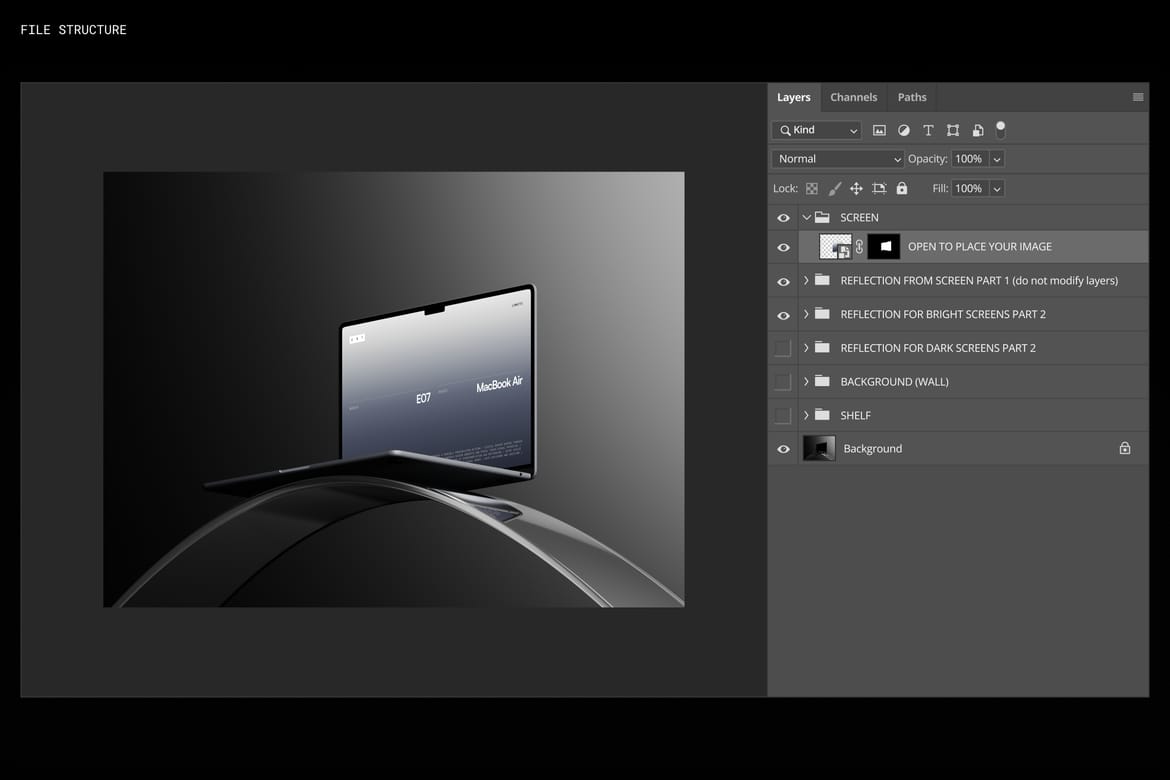Click SCREEN group folder icon
1170x780 pixels.
(822, 217)
